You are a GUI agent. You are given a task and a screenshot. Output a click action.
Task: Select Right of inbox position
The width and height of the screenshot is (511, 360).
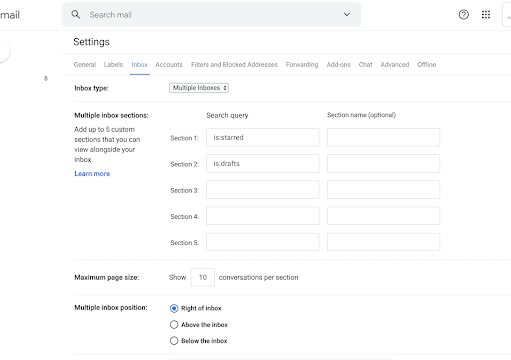tap(174, 308)
